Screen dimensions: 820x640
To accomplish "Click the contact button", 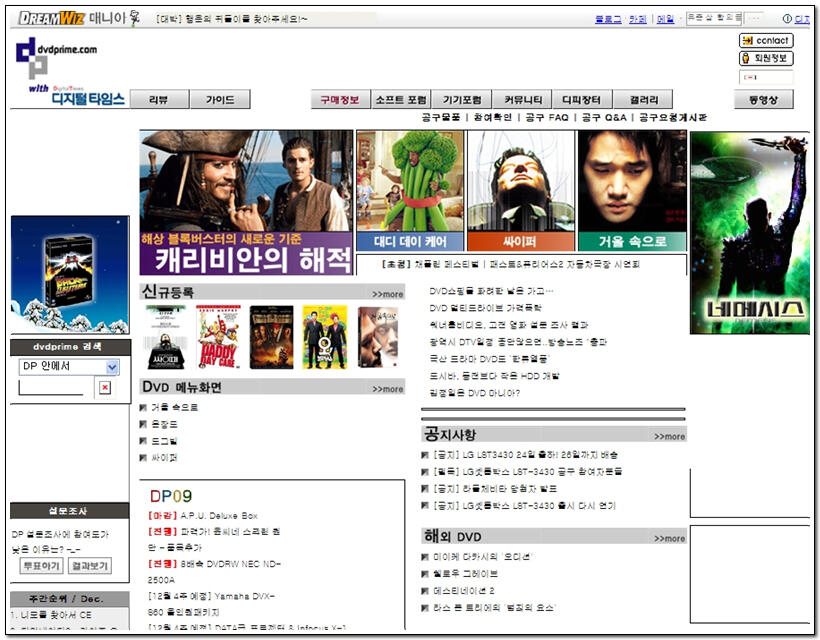I will 766,40.
